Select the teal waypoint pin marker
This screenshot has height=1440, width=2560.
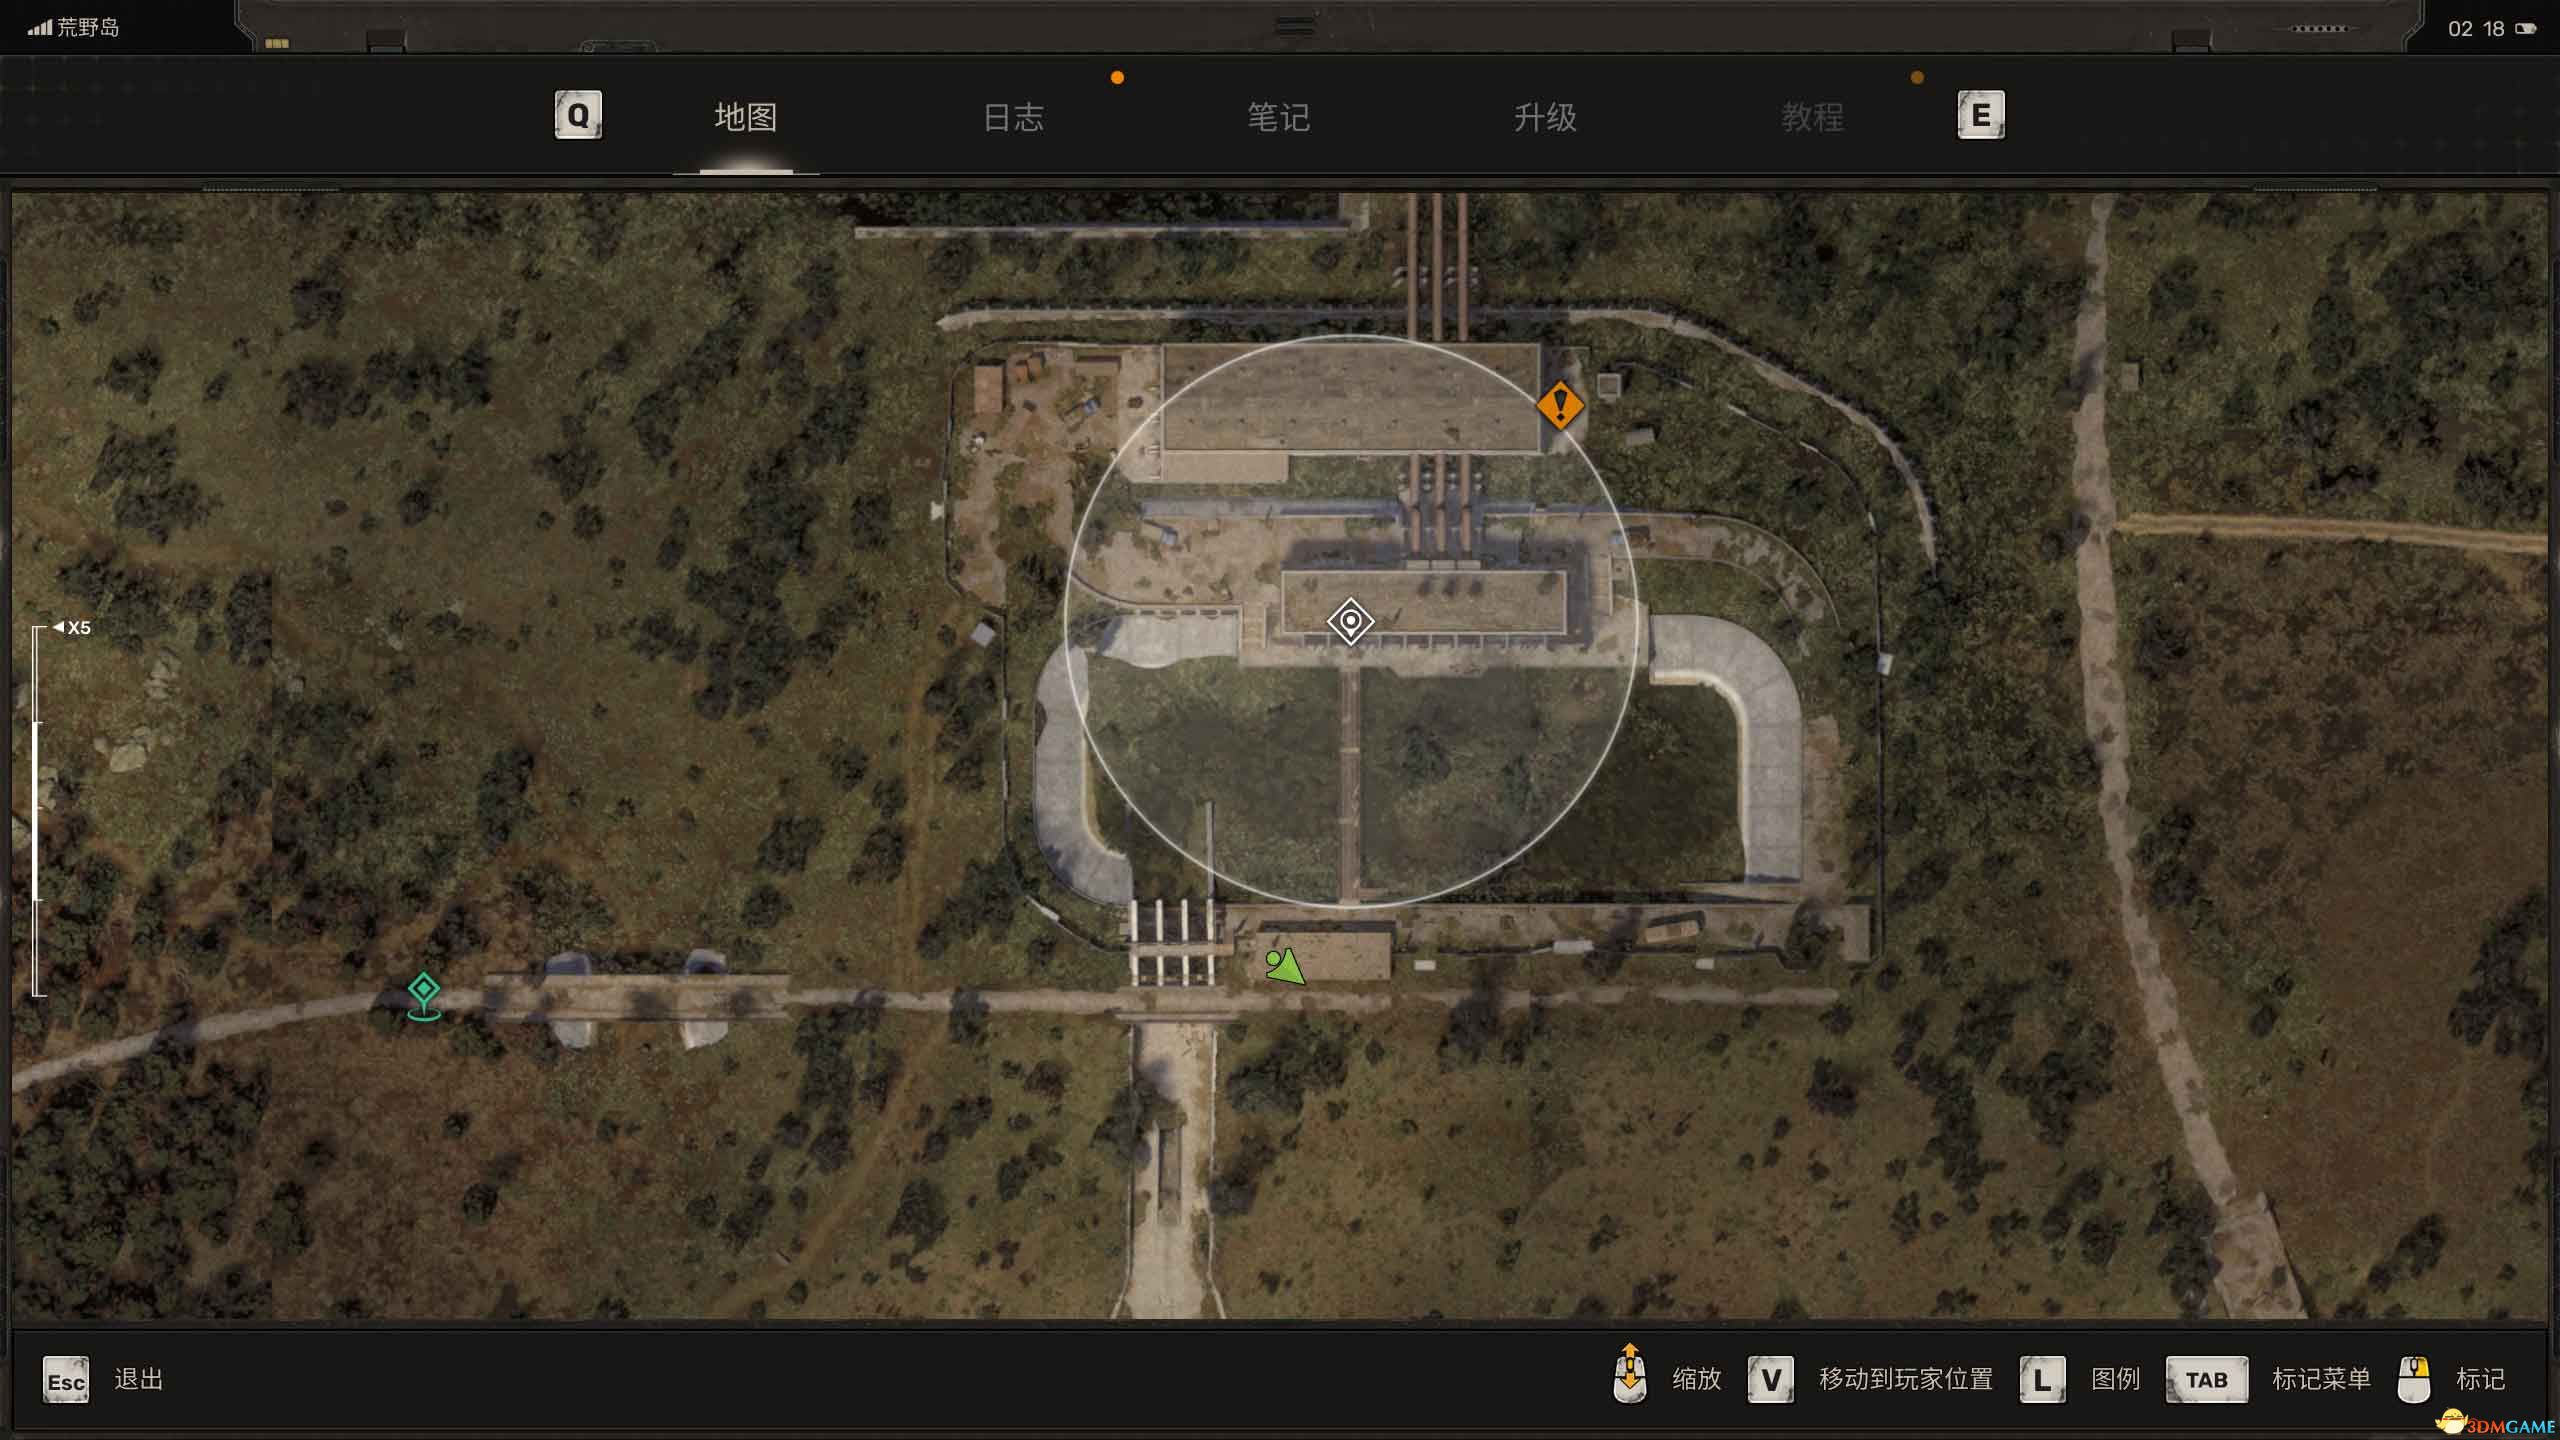pyautogui.click(x=424, y=996)
